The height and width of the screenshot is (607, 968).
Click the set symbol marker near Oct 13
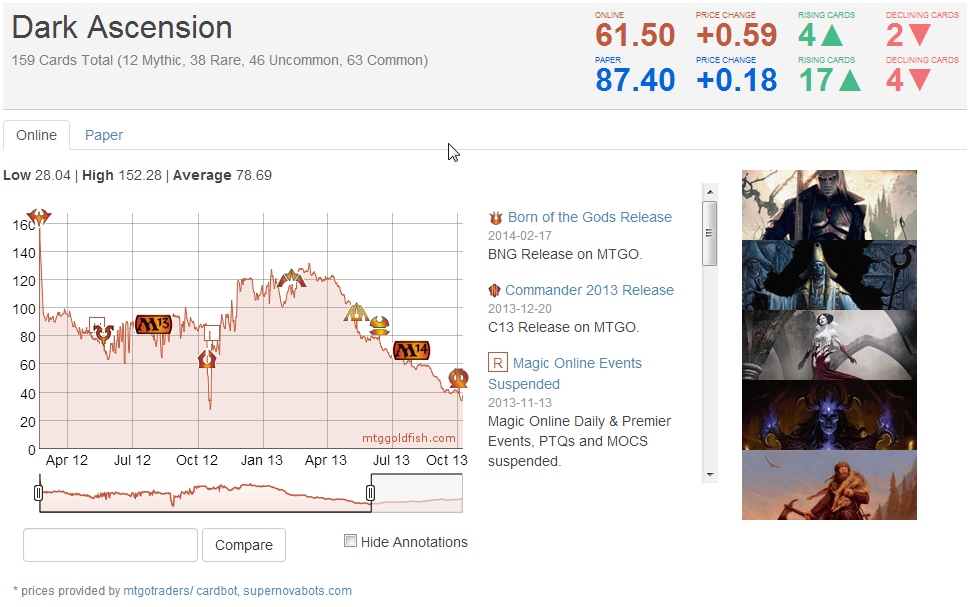coord(458,378)
